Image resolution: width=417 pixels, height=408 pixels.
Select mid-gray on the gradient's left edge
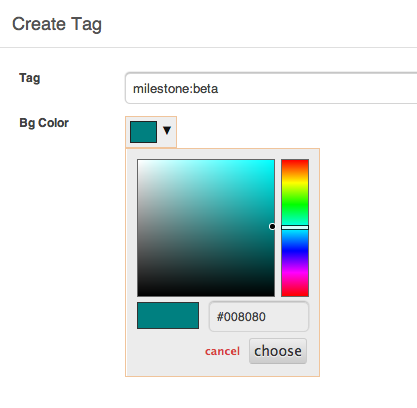[139, 228]
